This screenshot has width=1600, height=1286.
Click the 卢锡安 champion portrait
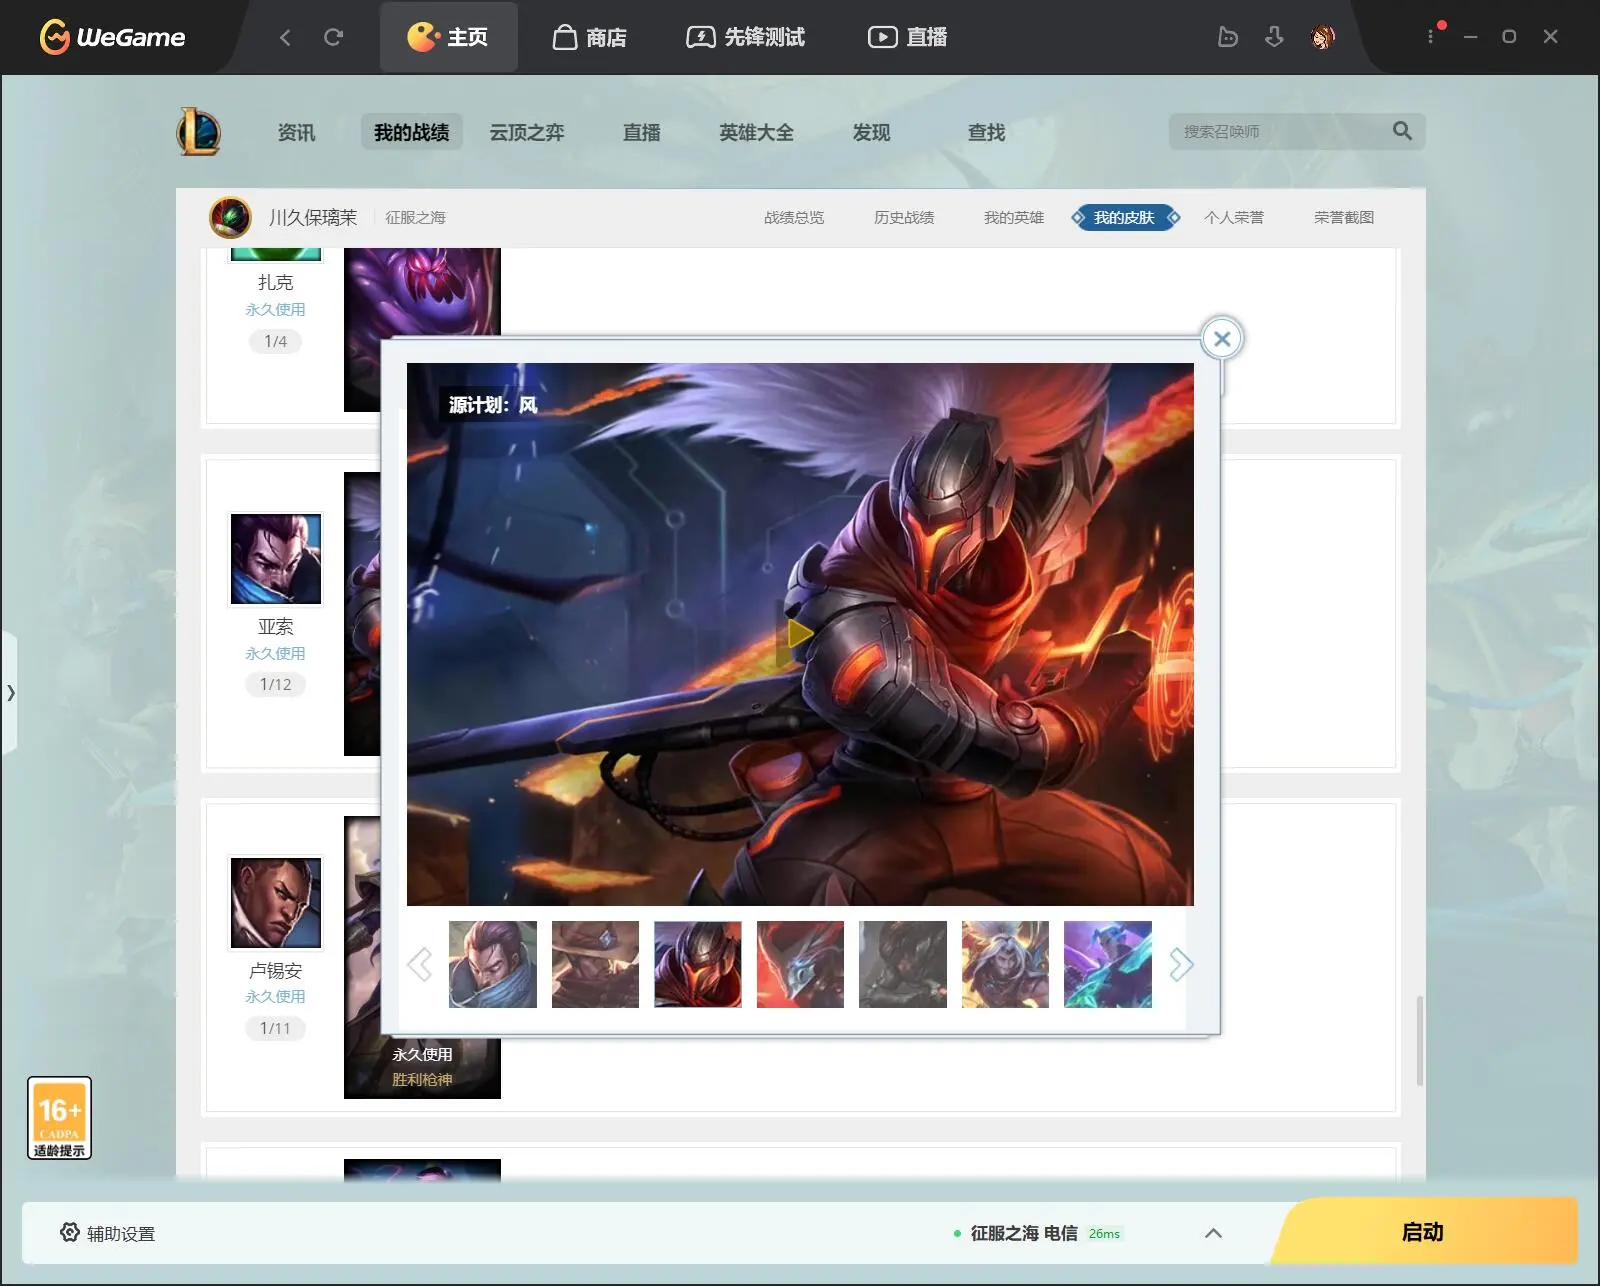coord(276,902)
